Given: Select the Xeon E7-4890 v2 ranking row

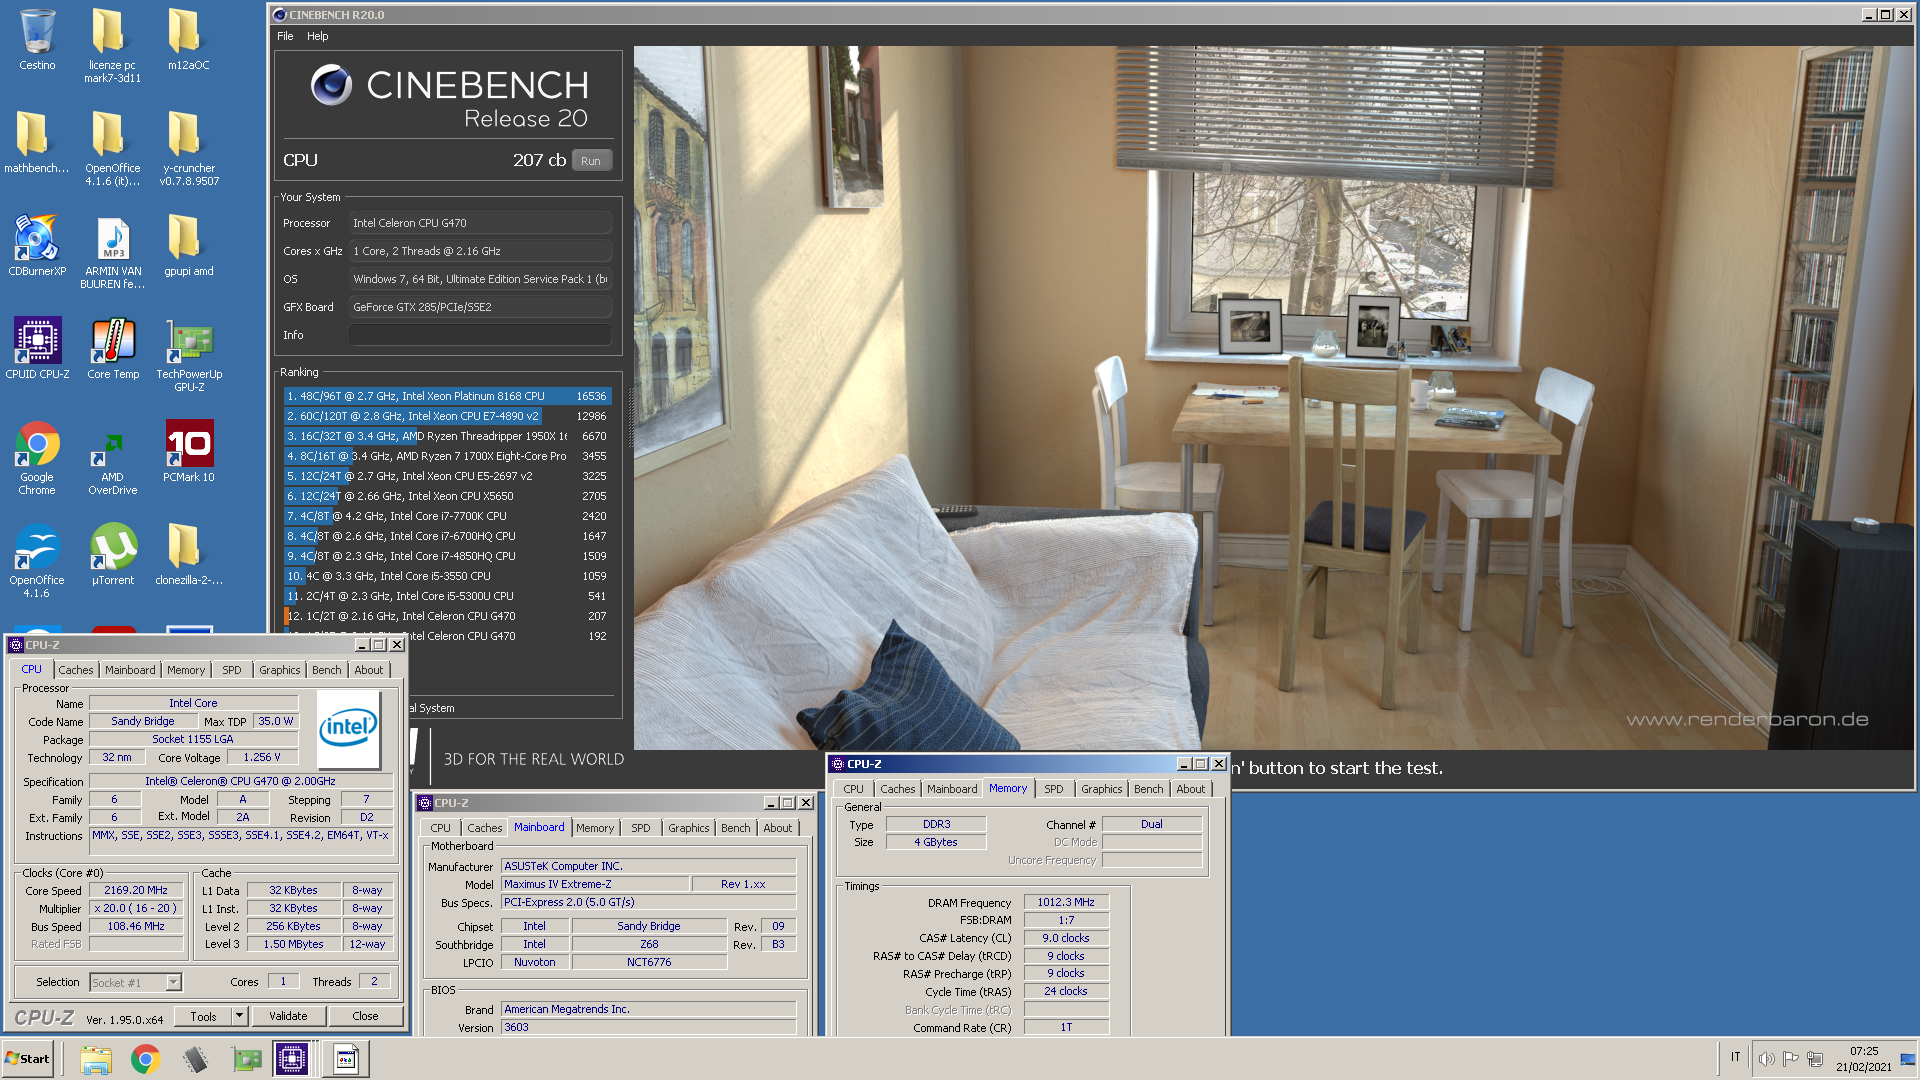Looking at the screenshot, I should point(447,416).
